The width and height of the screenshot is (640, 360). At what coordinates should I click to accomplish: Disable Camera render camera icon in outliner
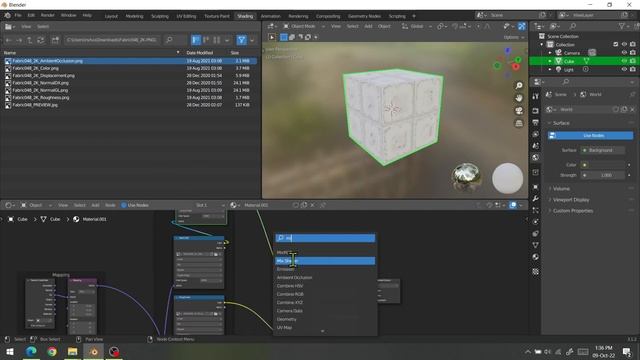[633, 53]
